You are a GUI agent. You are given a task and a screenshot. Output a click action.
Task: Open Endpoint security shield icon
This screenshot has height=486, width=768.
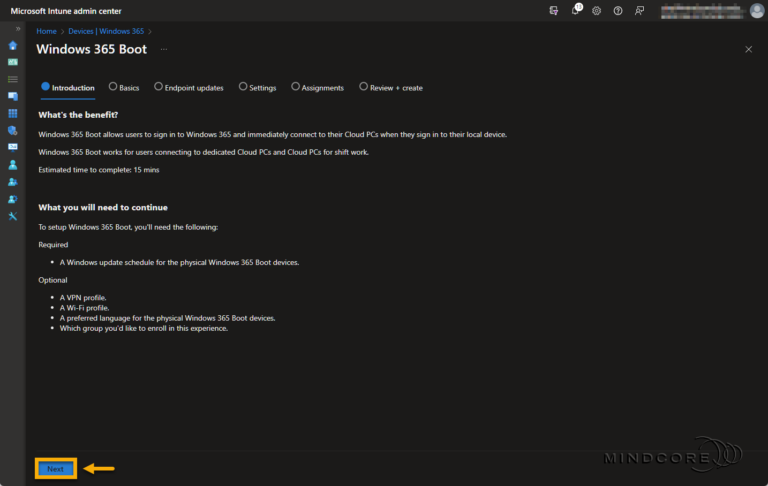[x=13, y=130]
